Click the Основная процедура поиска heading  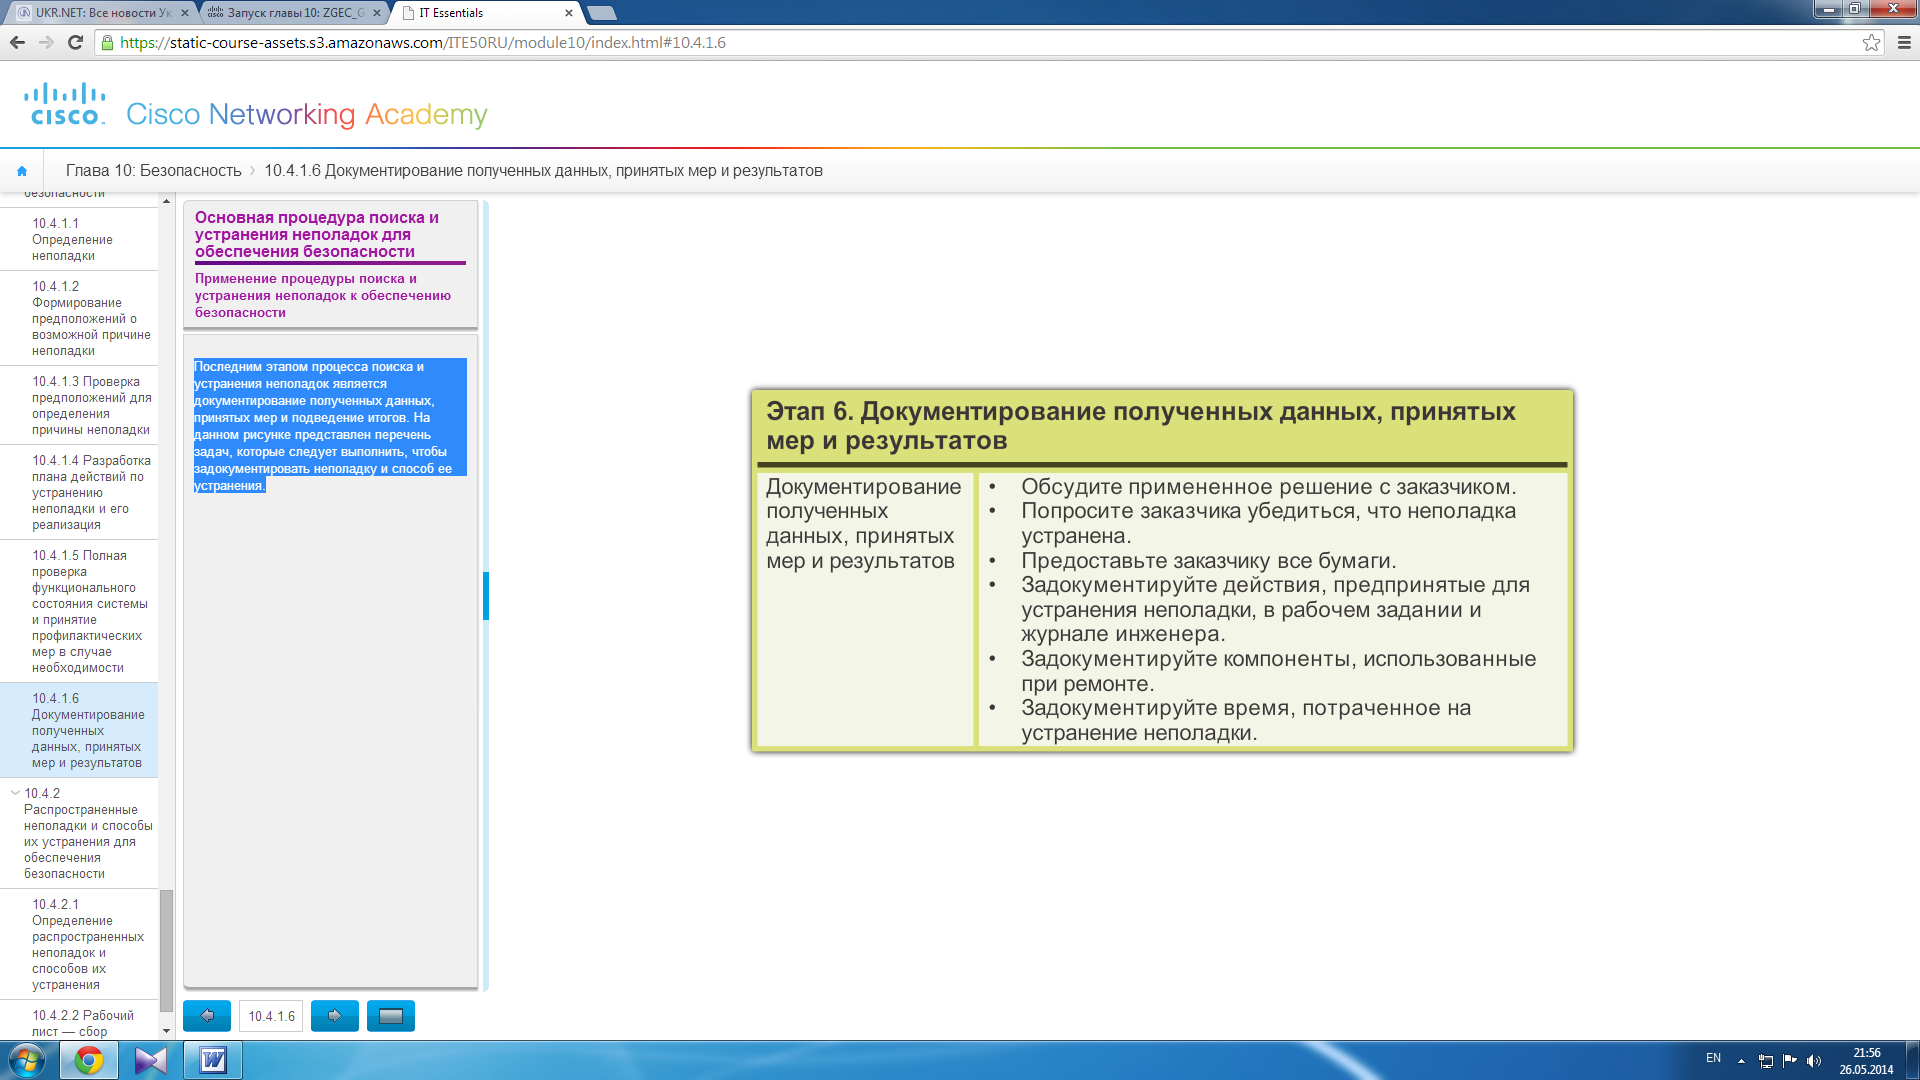(x=317, y=234)
